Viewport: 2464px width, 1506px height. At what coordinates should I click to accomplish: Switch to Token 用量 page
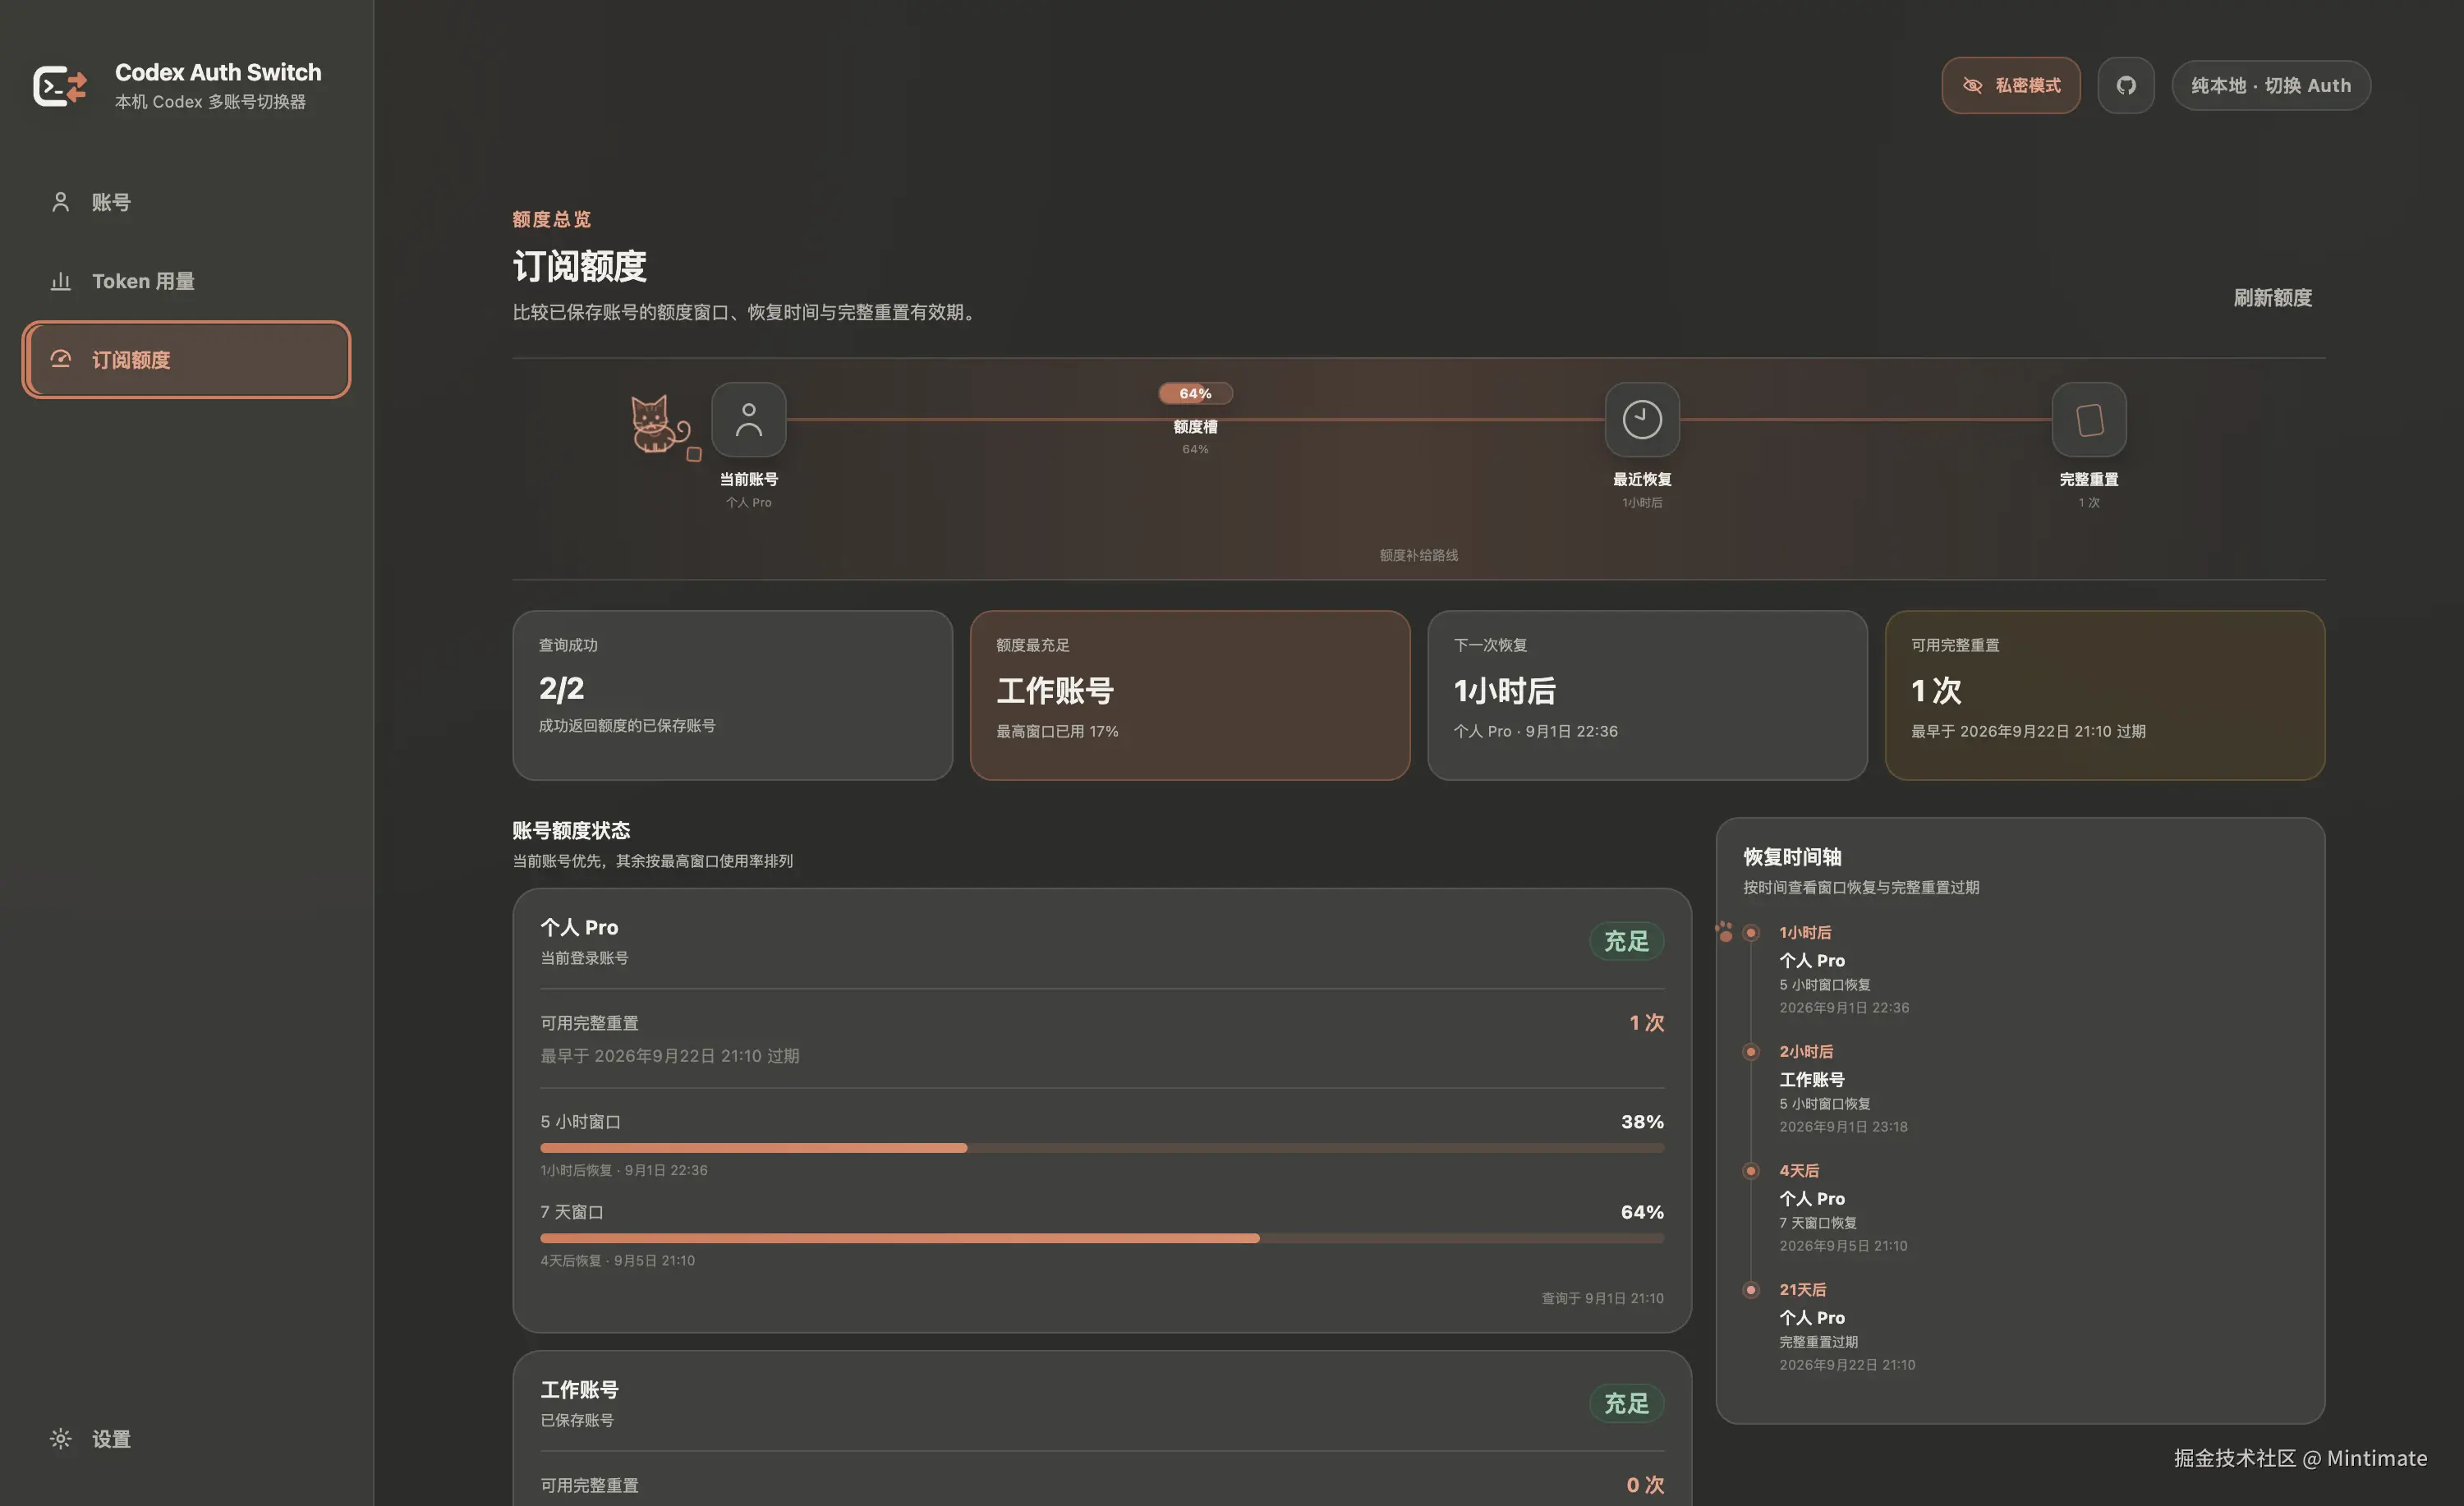[x=186, y=281]
